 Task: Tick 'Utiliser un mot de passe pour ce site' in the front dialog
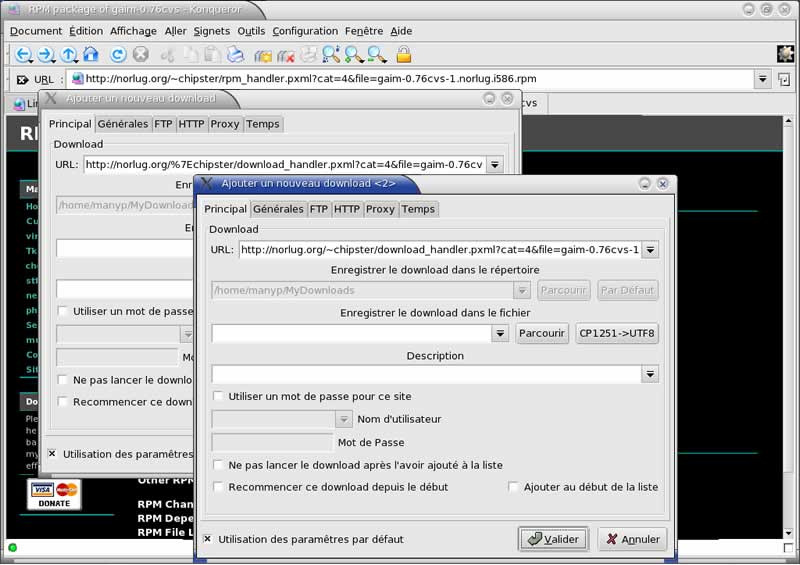tap(218, 396)
